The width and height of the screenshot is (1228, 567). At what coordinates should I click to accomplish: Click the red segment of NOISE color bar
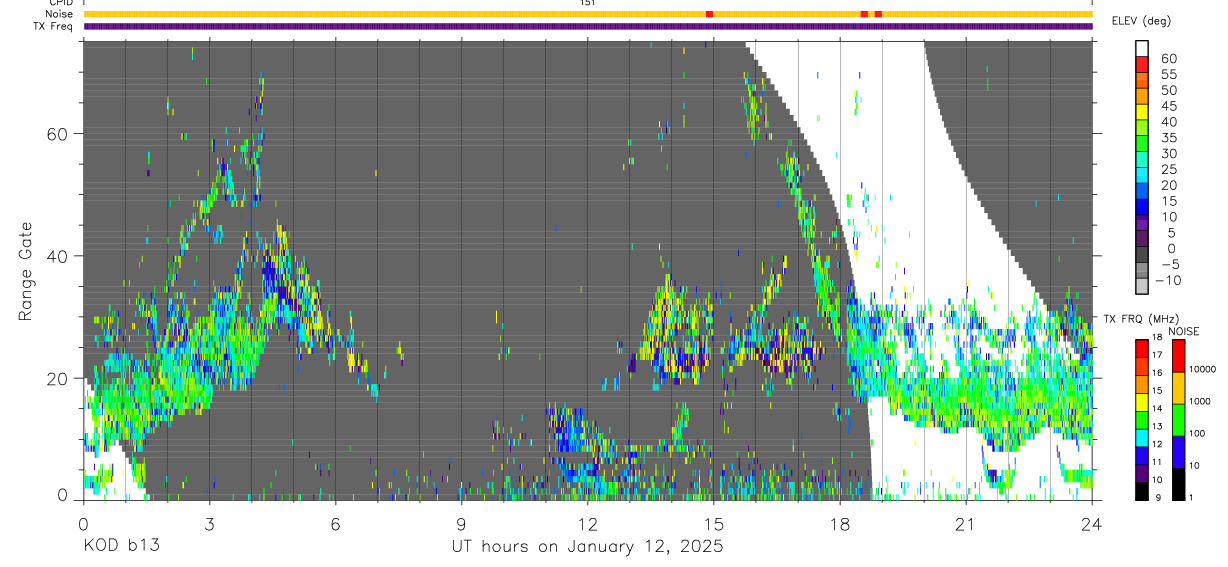tap(1178, 356)
